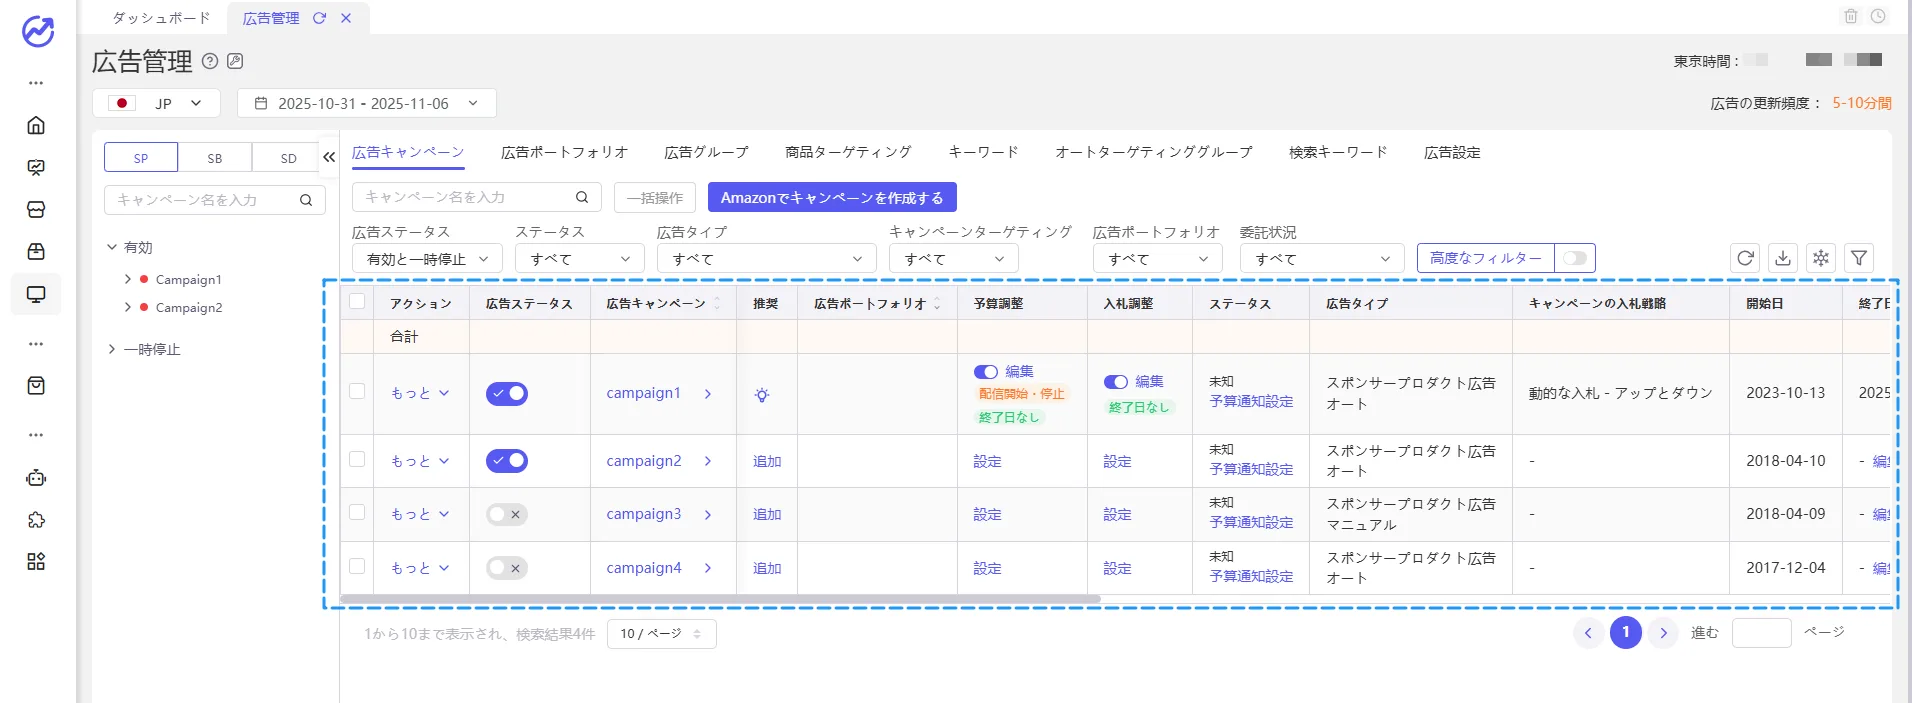The height and width of the screenshot is (703, 1912).
Task: Open the 委託状況 filter dropdown
Action: [1322, 258]
